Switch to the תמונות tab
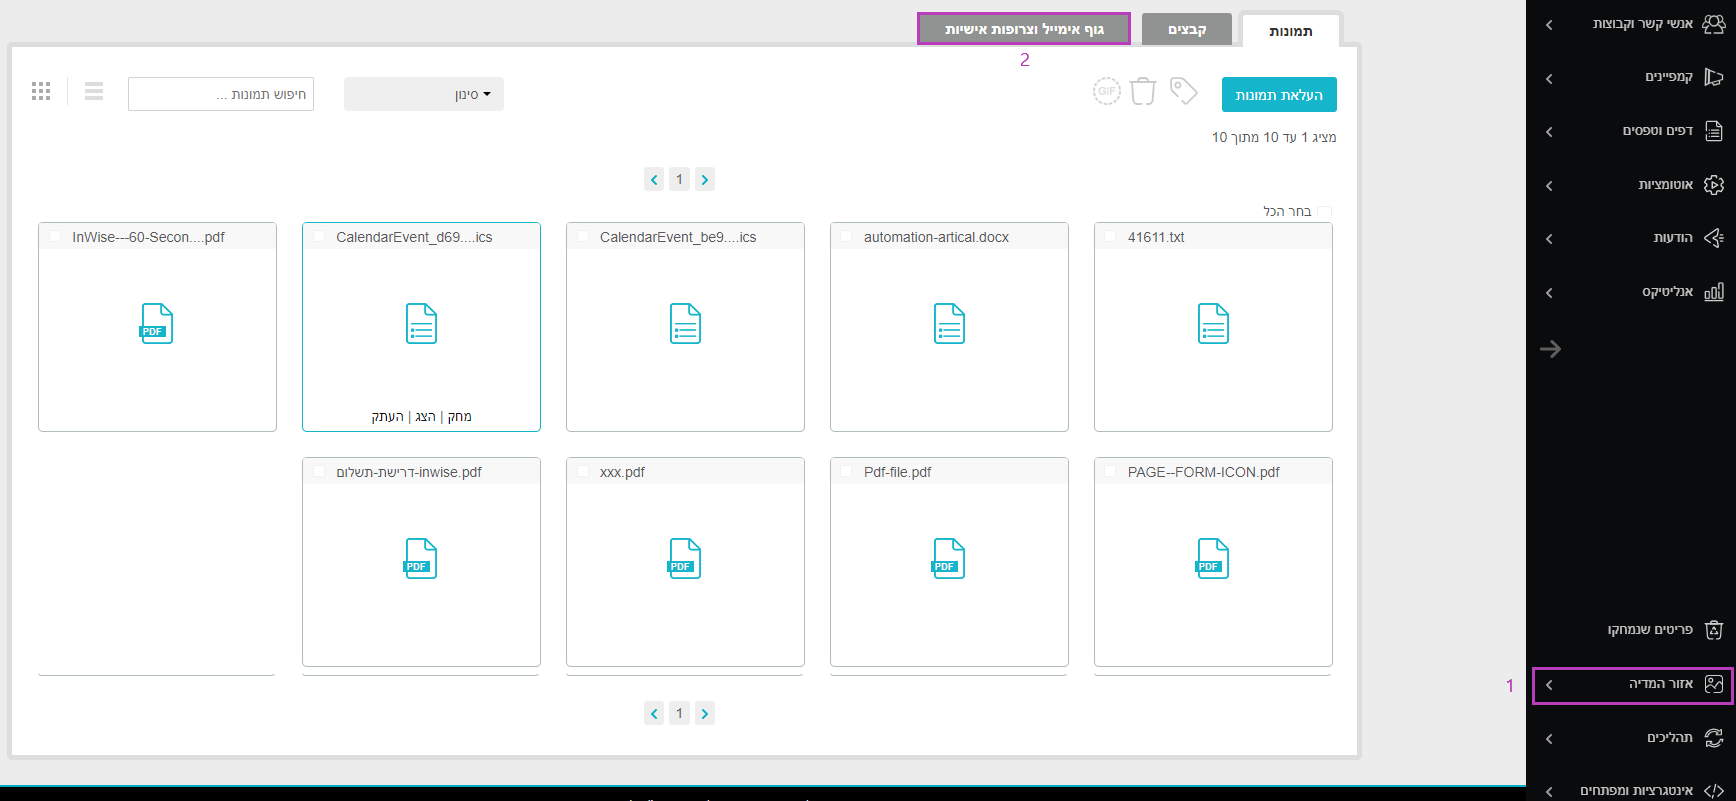The image size is (1736, 801). (x=1290, y=30)
